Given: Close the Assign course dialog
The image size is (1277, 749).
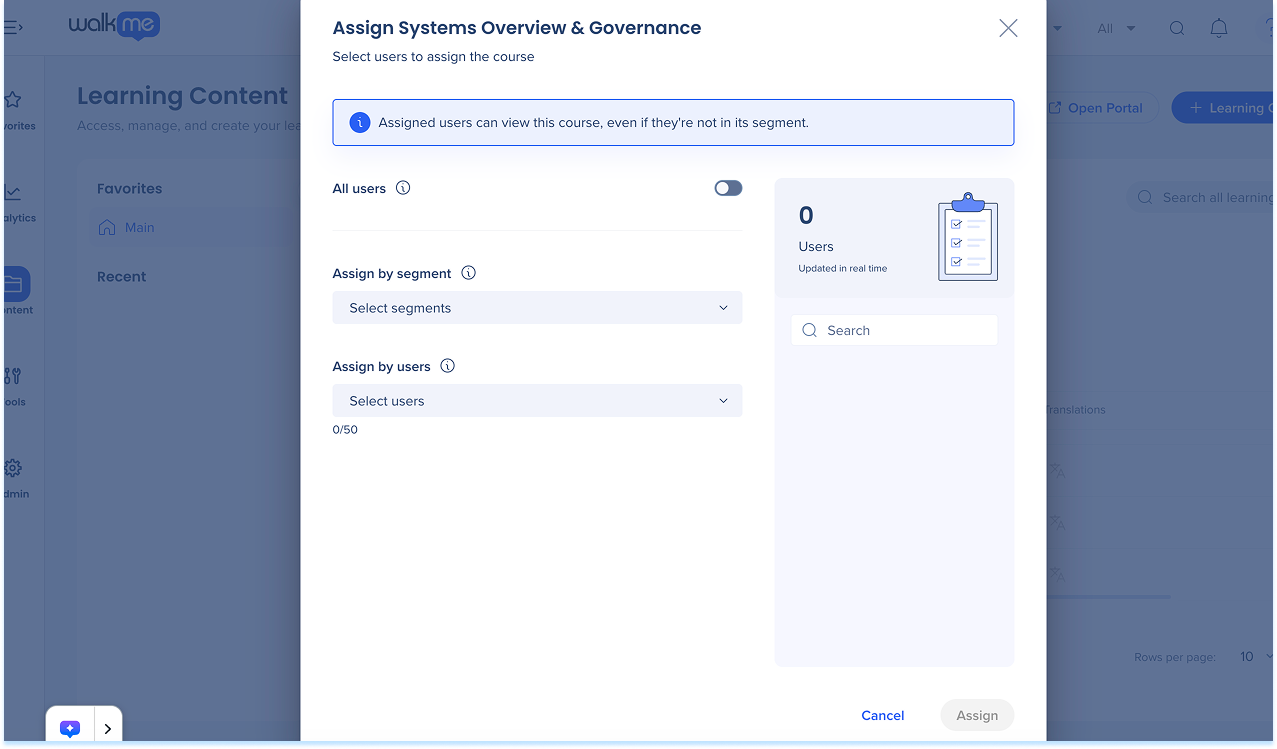Looking at the screenshot, I should [x=1008, y=28].
